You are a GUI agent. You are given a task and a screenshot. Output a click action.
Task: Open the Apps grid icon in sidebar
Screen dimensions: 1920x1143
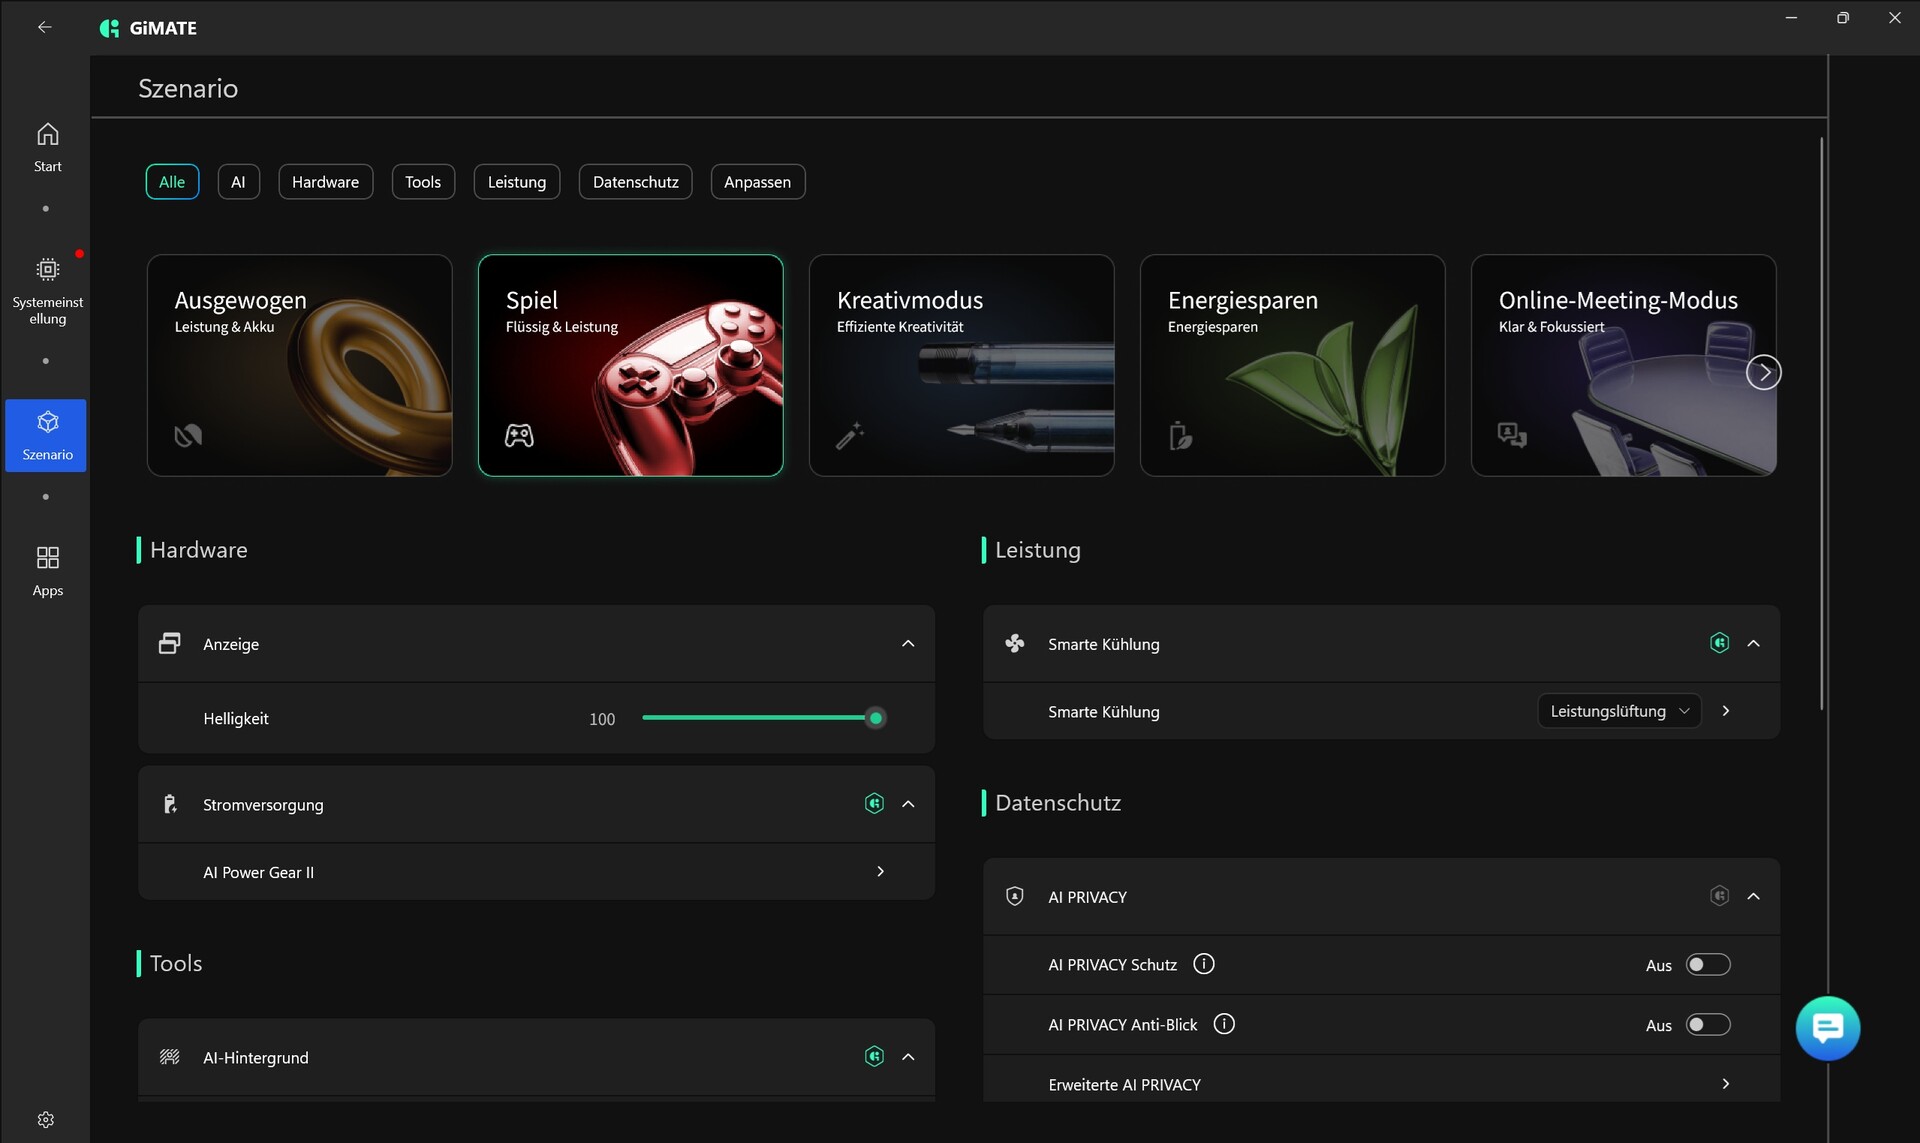tap(47, 558)
